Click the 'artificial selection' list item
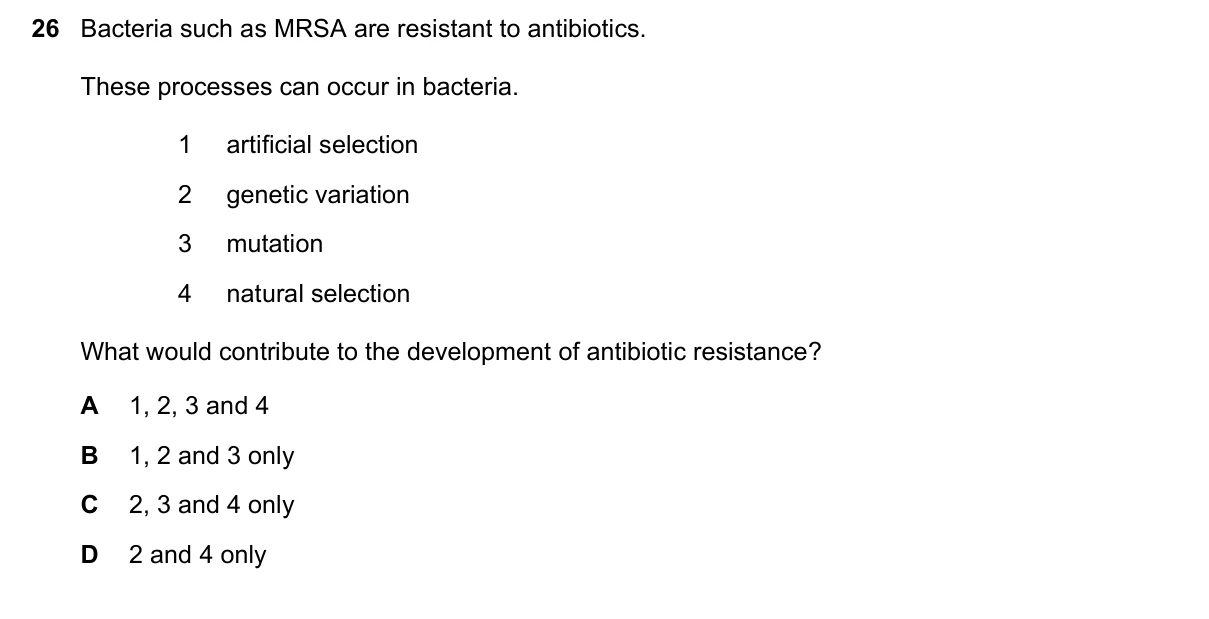Screen dimensions: 1209x619 click(322, 145)
